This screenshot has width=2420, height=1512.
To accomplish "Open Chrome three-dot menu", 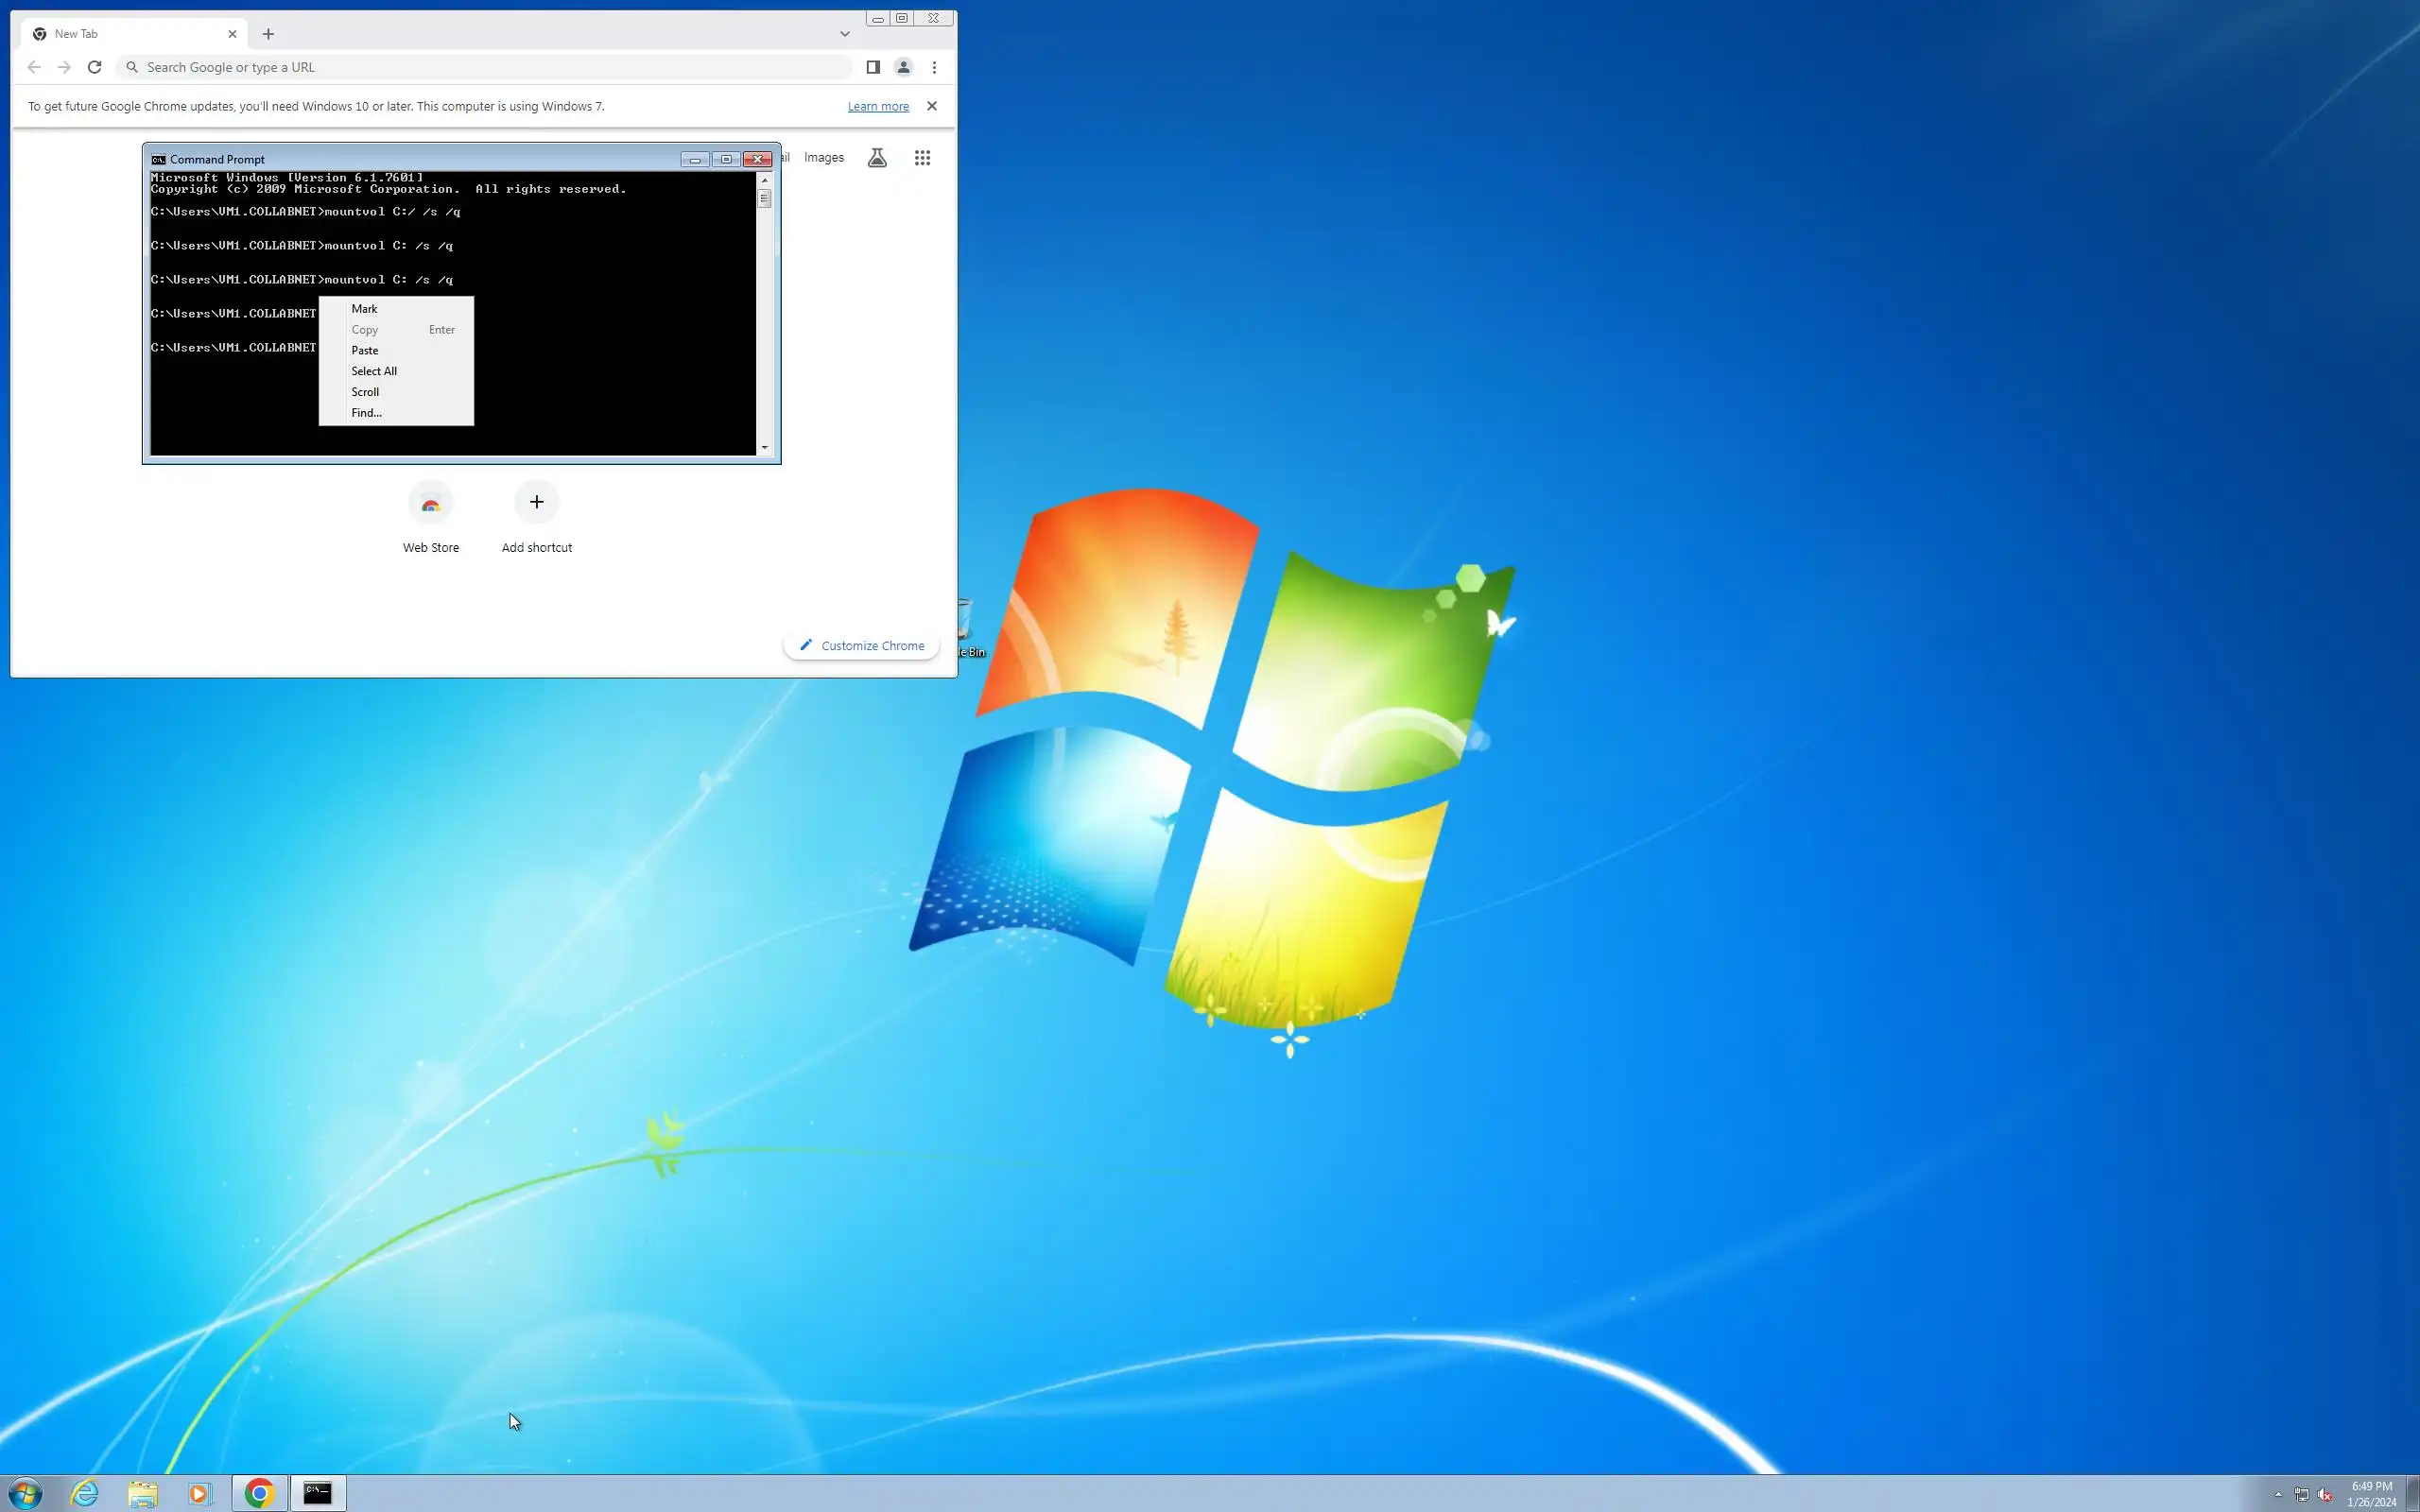I will tap(934, 67).
